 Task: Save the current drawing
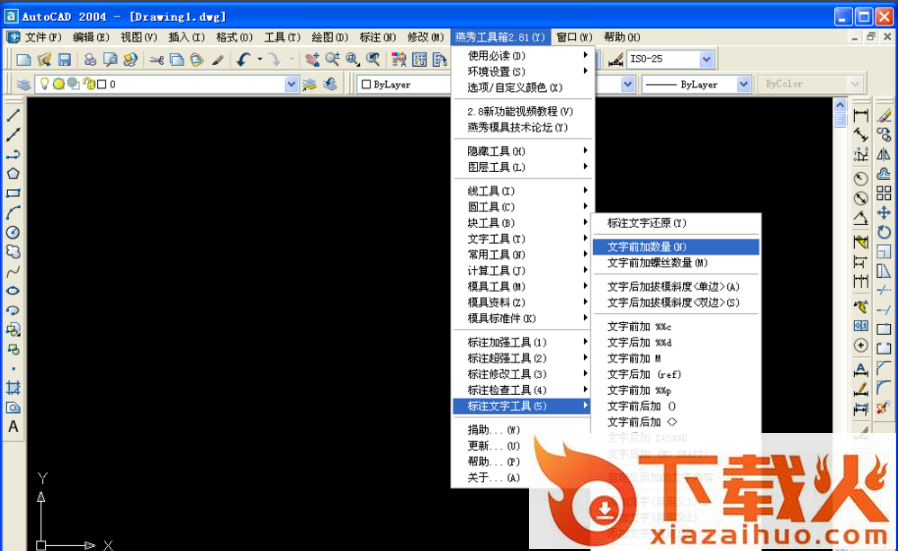64,59
